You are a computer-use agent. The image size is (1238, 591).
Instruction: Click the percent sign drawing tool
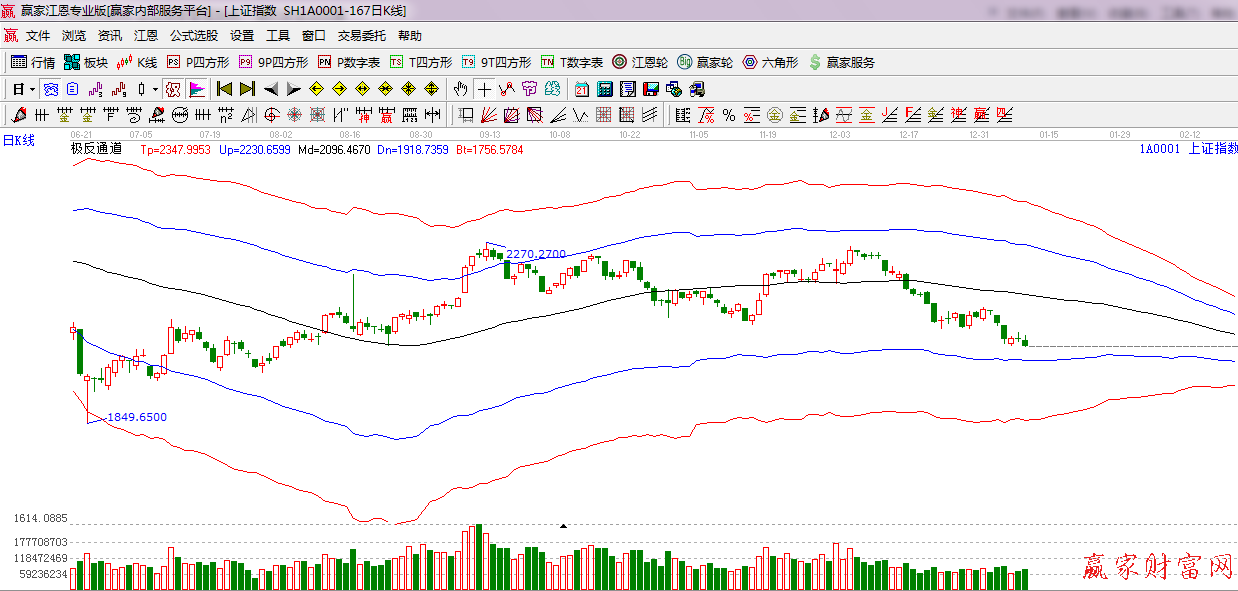(729, 115)
